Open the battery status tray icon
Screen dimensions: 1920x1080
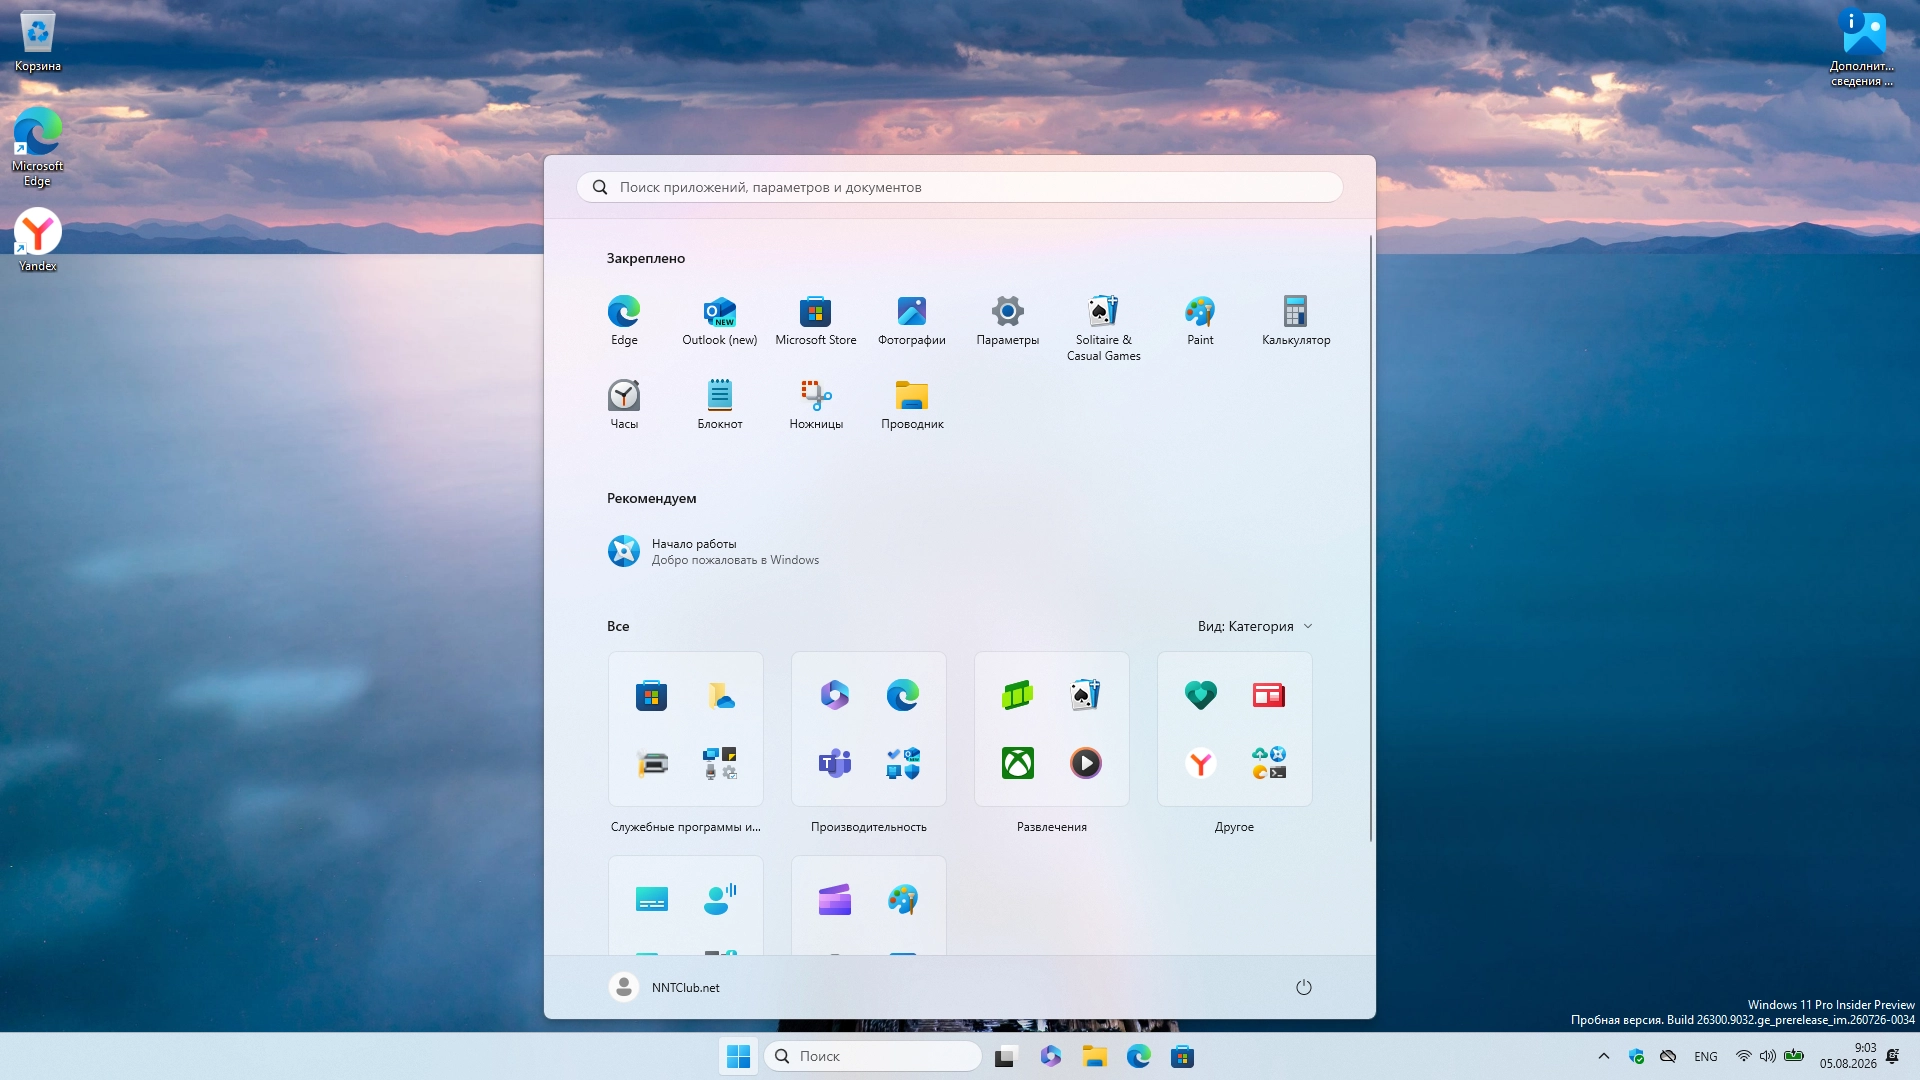point(1794,1056)
